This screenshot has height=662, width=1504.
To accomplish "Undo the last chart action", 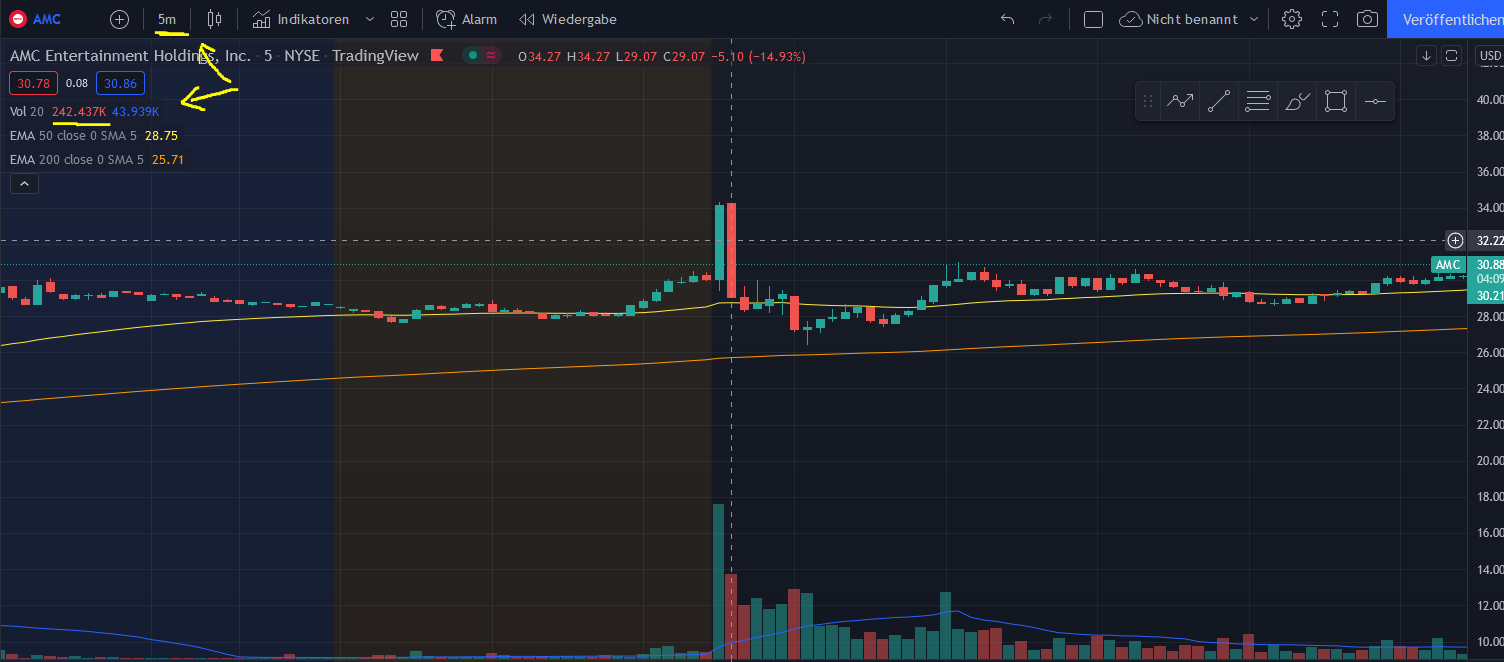I will pyautogui.click(x=1007, y=19).
